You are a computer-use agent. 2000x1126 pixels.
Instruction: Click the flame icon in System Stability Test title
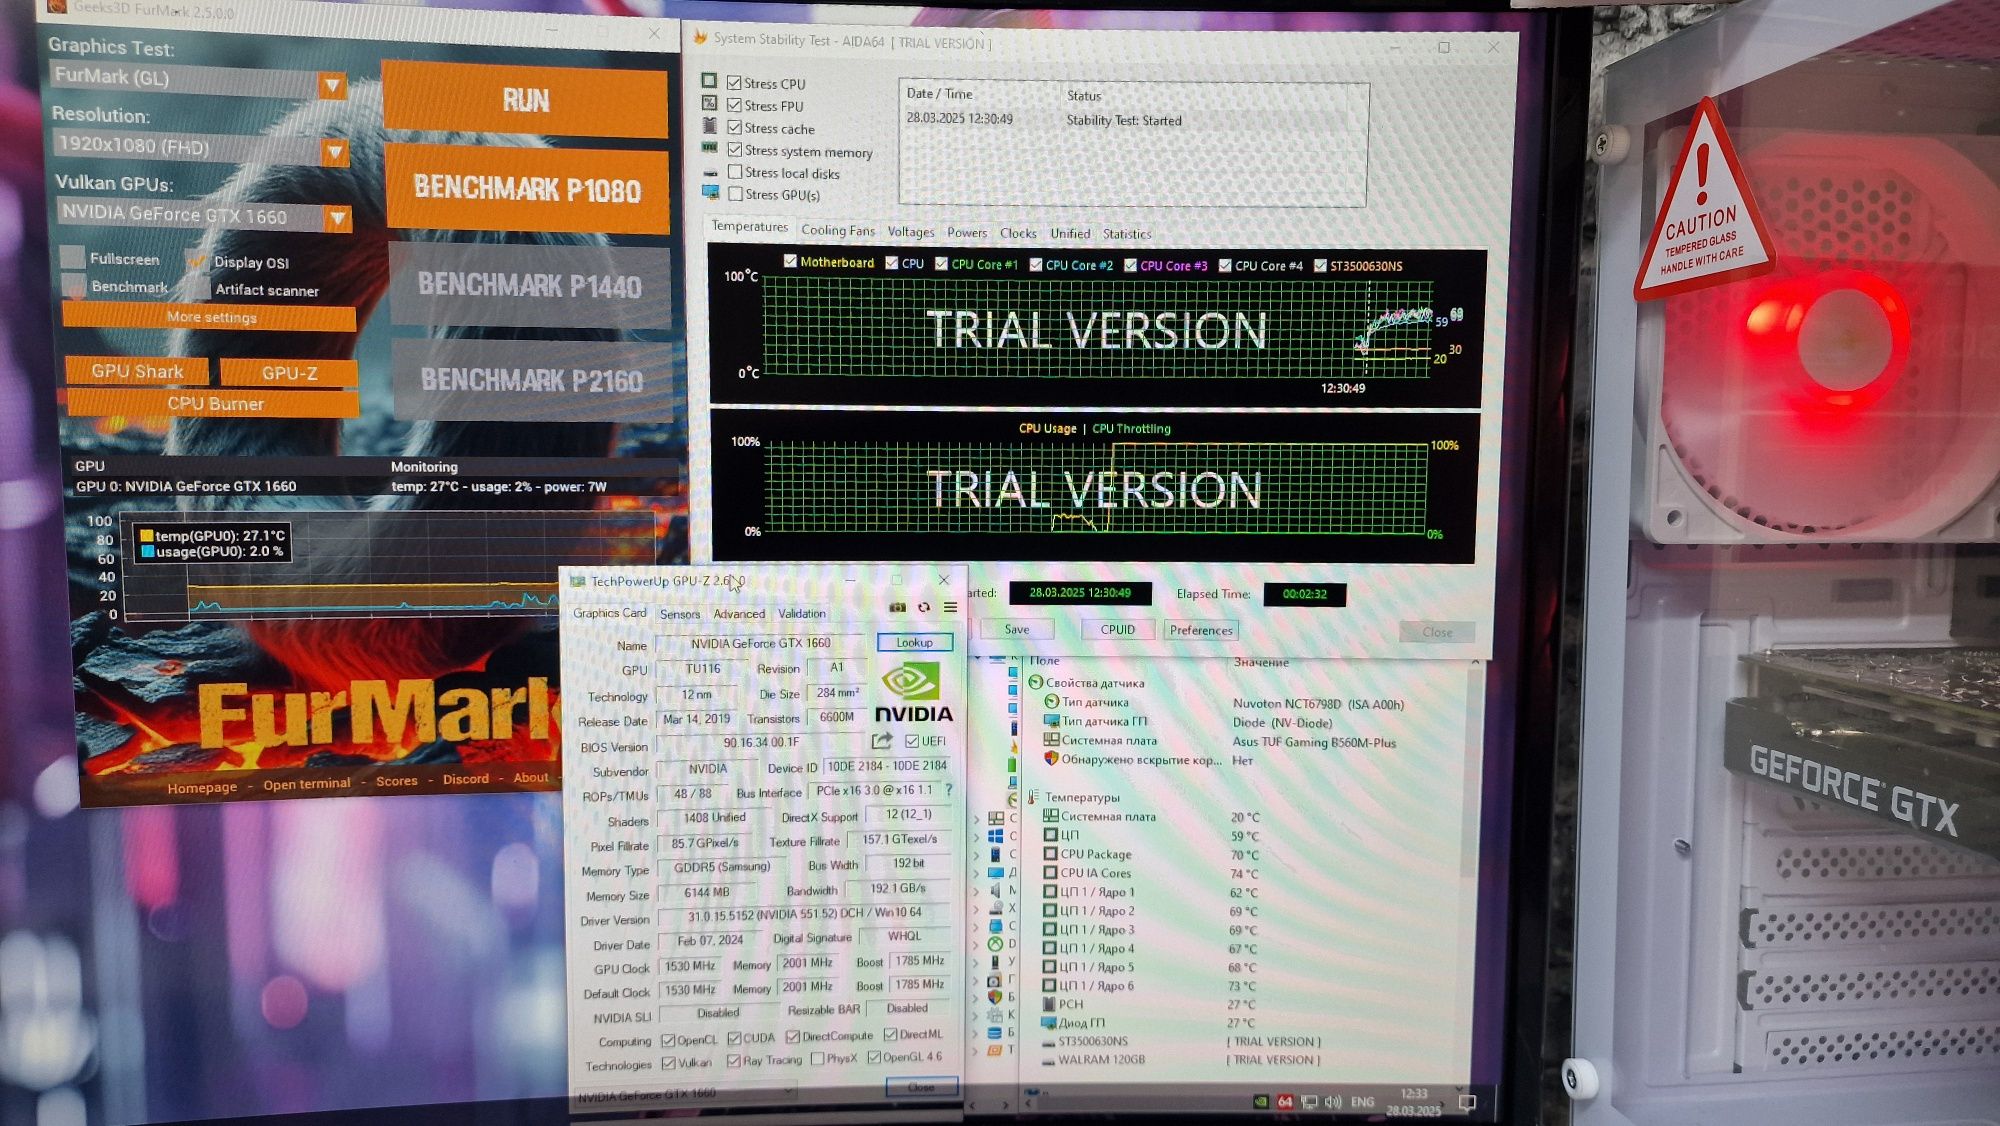point(700,37)
